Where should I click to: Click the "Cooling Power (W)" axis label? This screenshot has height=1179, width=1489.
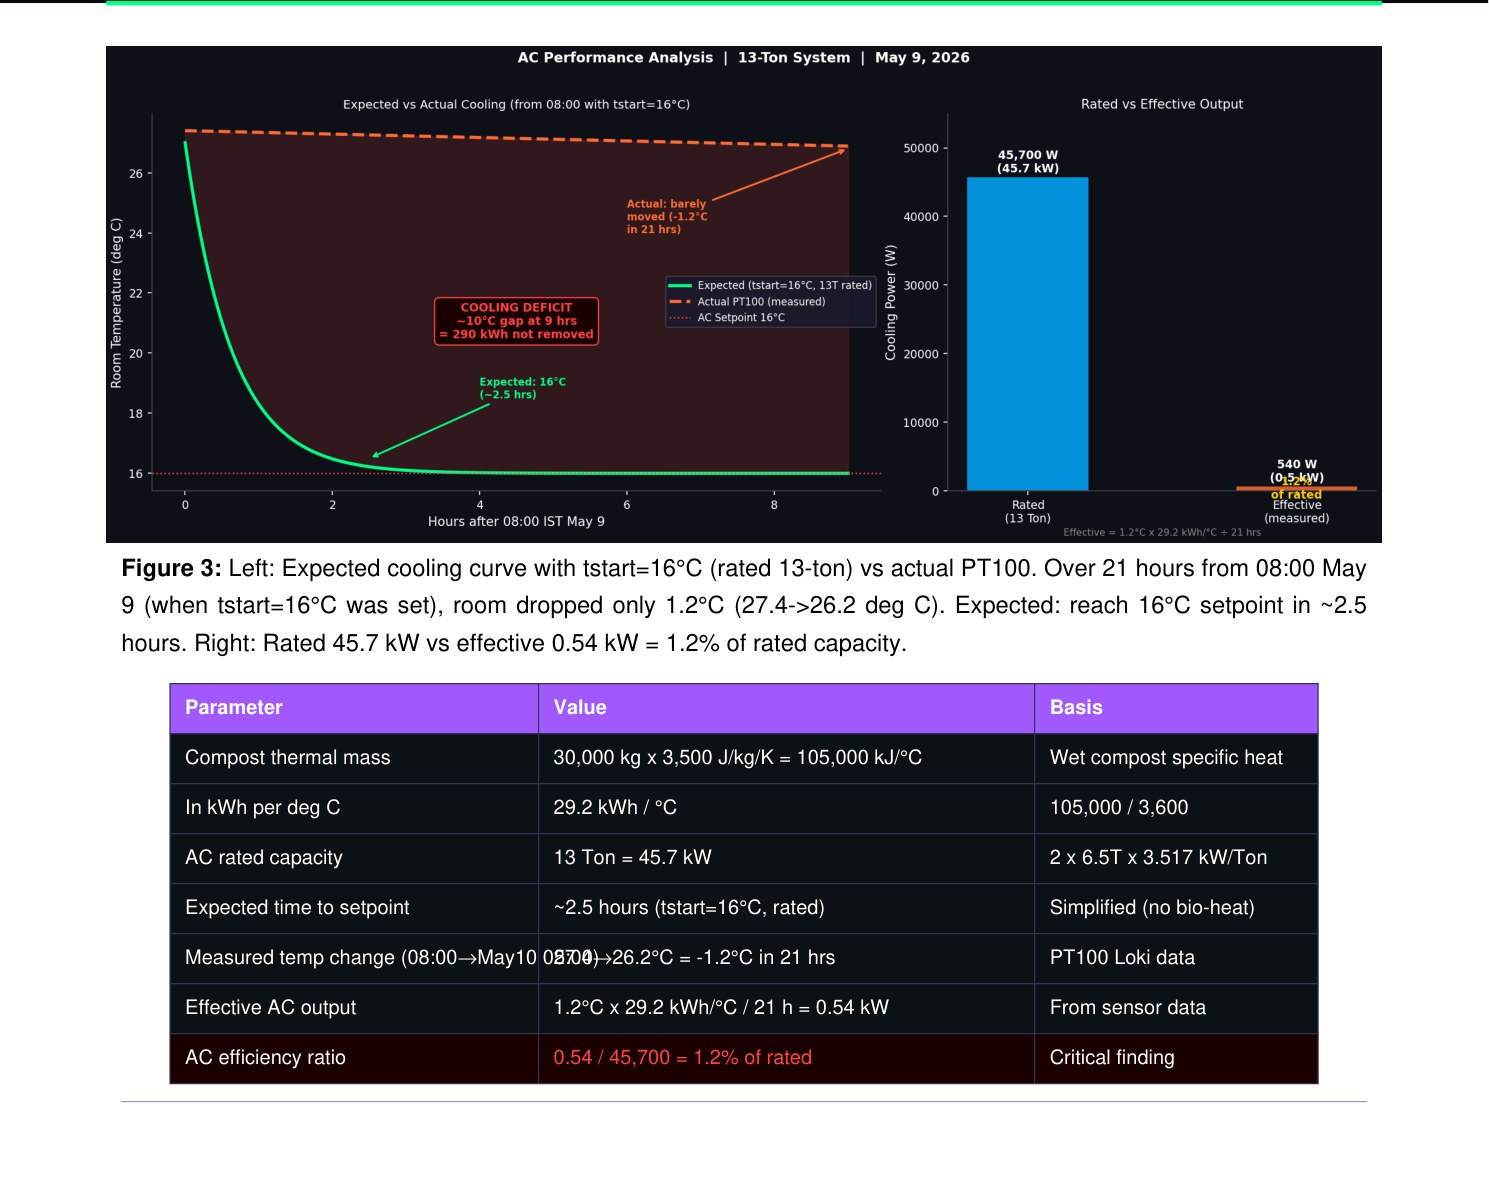pyautogui.click(x=890, y=302)
